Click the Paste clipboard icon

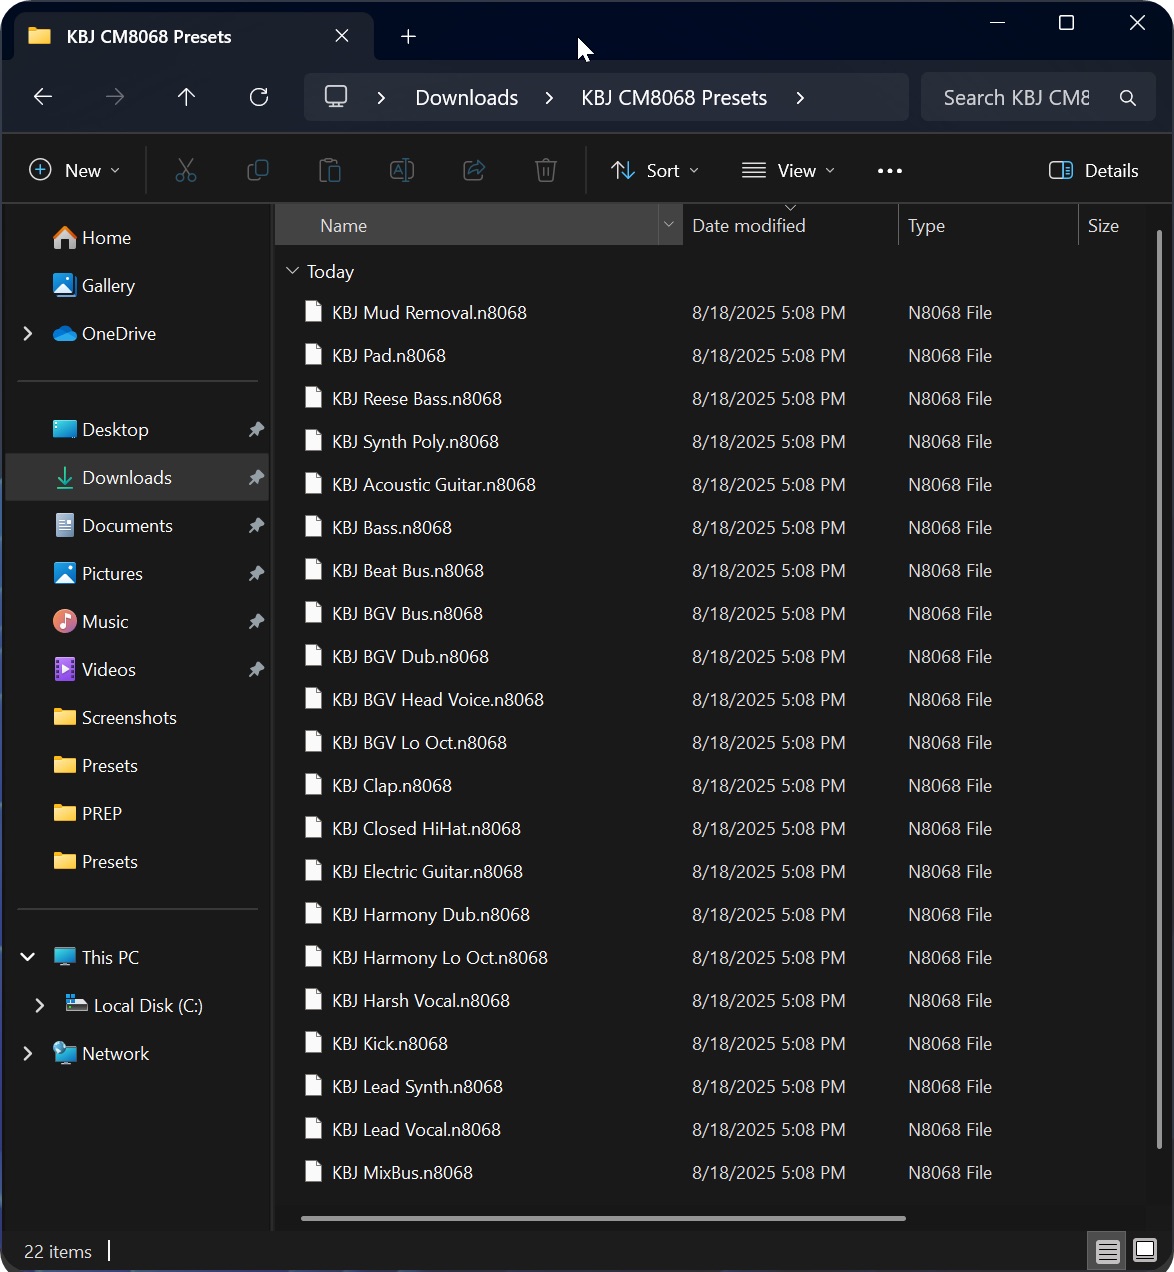coord(330,171)
